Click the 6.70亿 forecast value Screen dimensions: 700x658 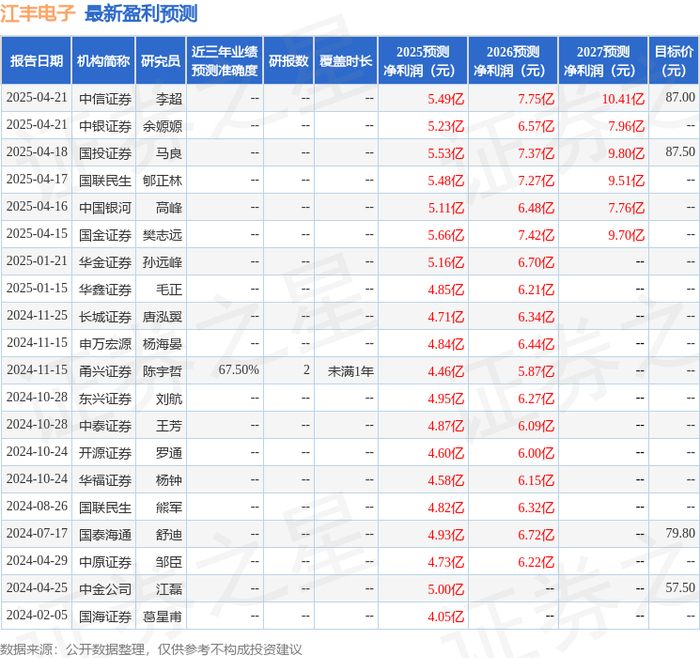point(536,262)
